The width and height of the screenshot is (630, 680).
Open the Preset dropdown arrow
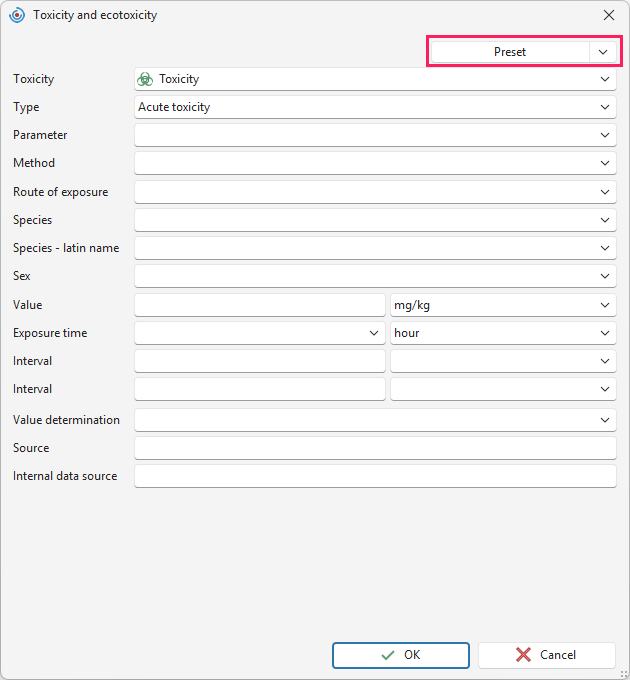tap(603, 52)
